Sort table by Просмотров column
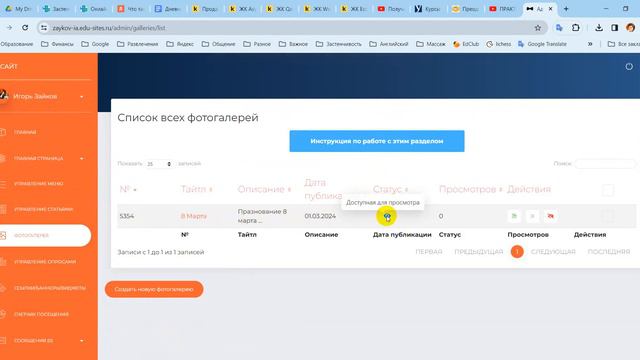The image size is (640, 360). (x=471, y=189)
